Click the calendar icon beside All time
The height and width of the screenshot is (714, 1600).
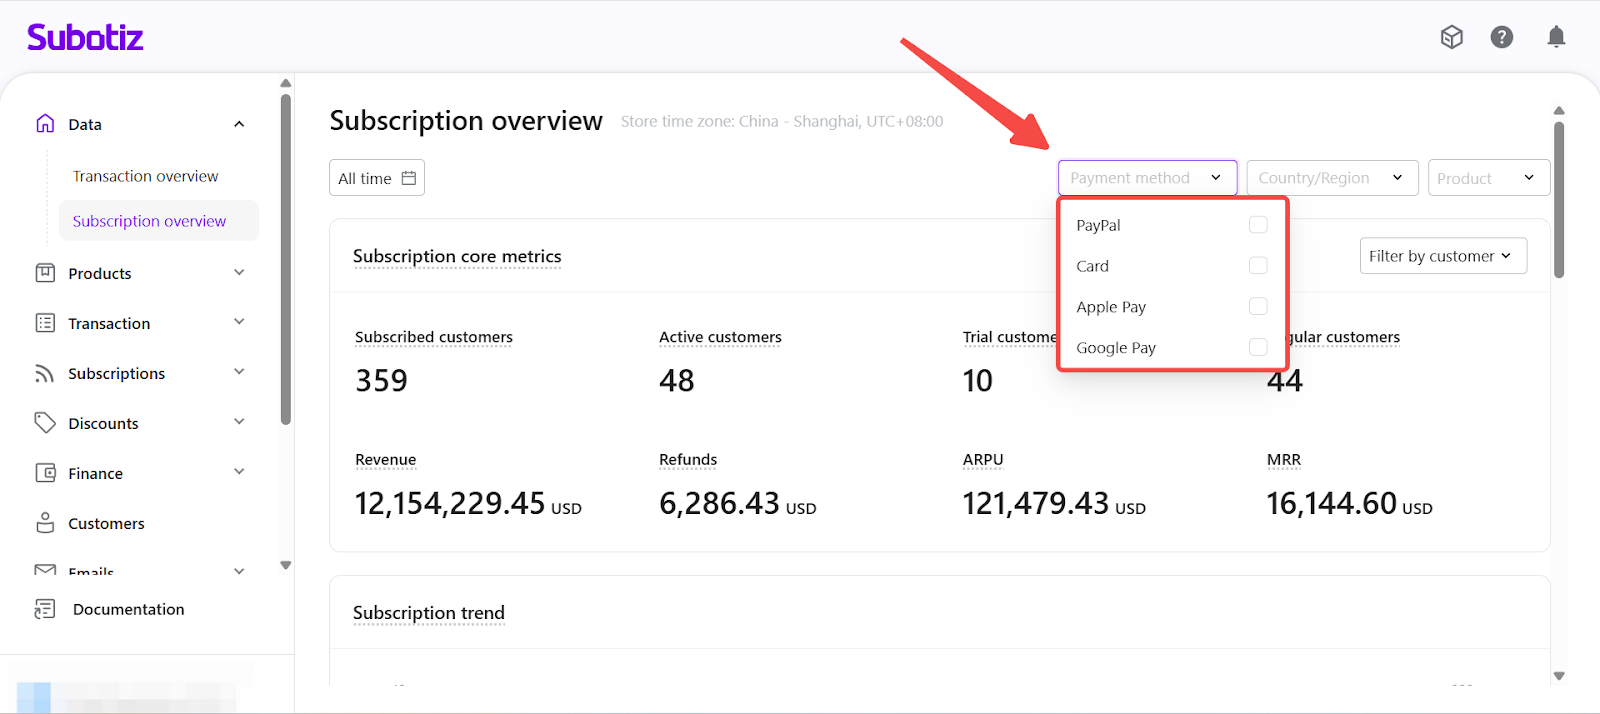click(409, 178)
